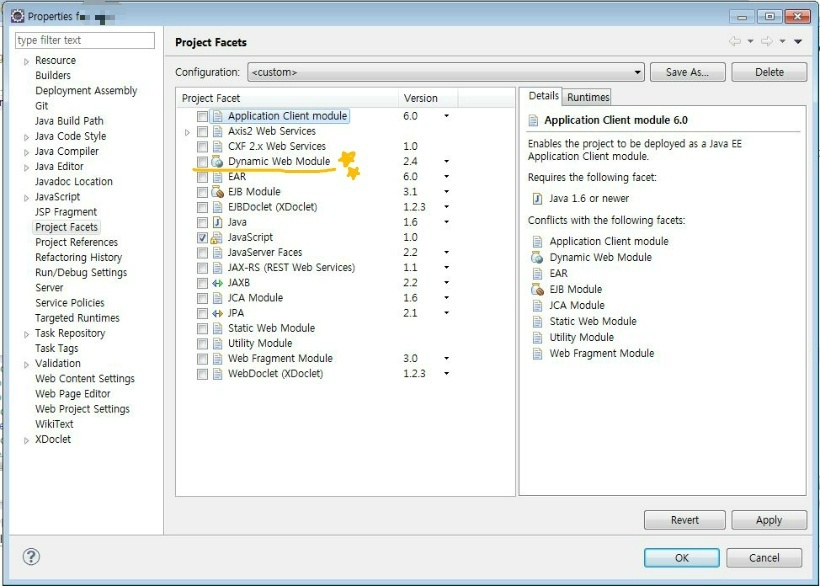The width and height of the screenshot is (820, 586).
Task: Click the Web Fragment Module facet icon
Action: [x=218, y=359]
